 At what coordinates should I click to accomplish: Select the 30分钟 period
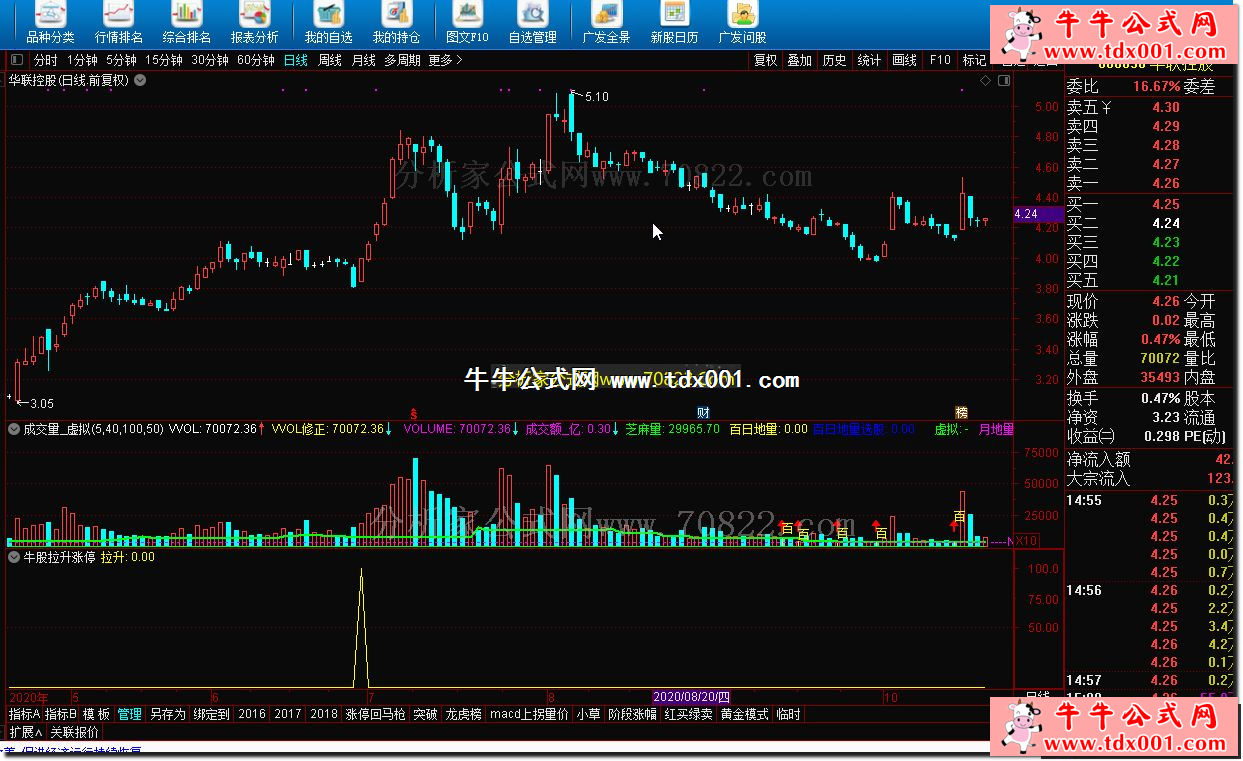click(x=210, y=60)
